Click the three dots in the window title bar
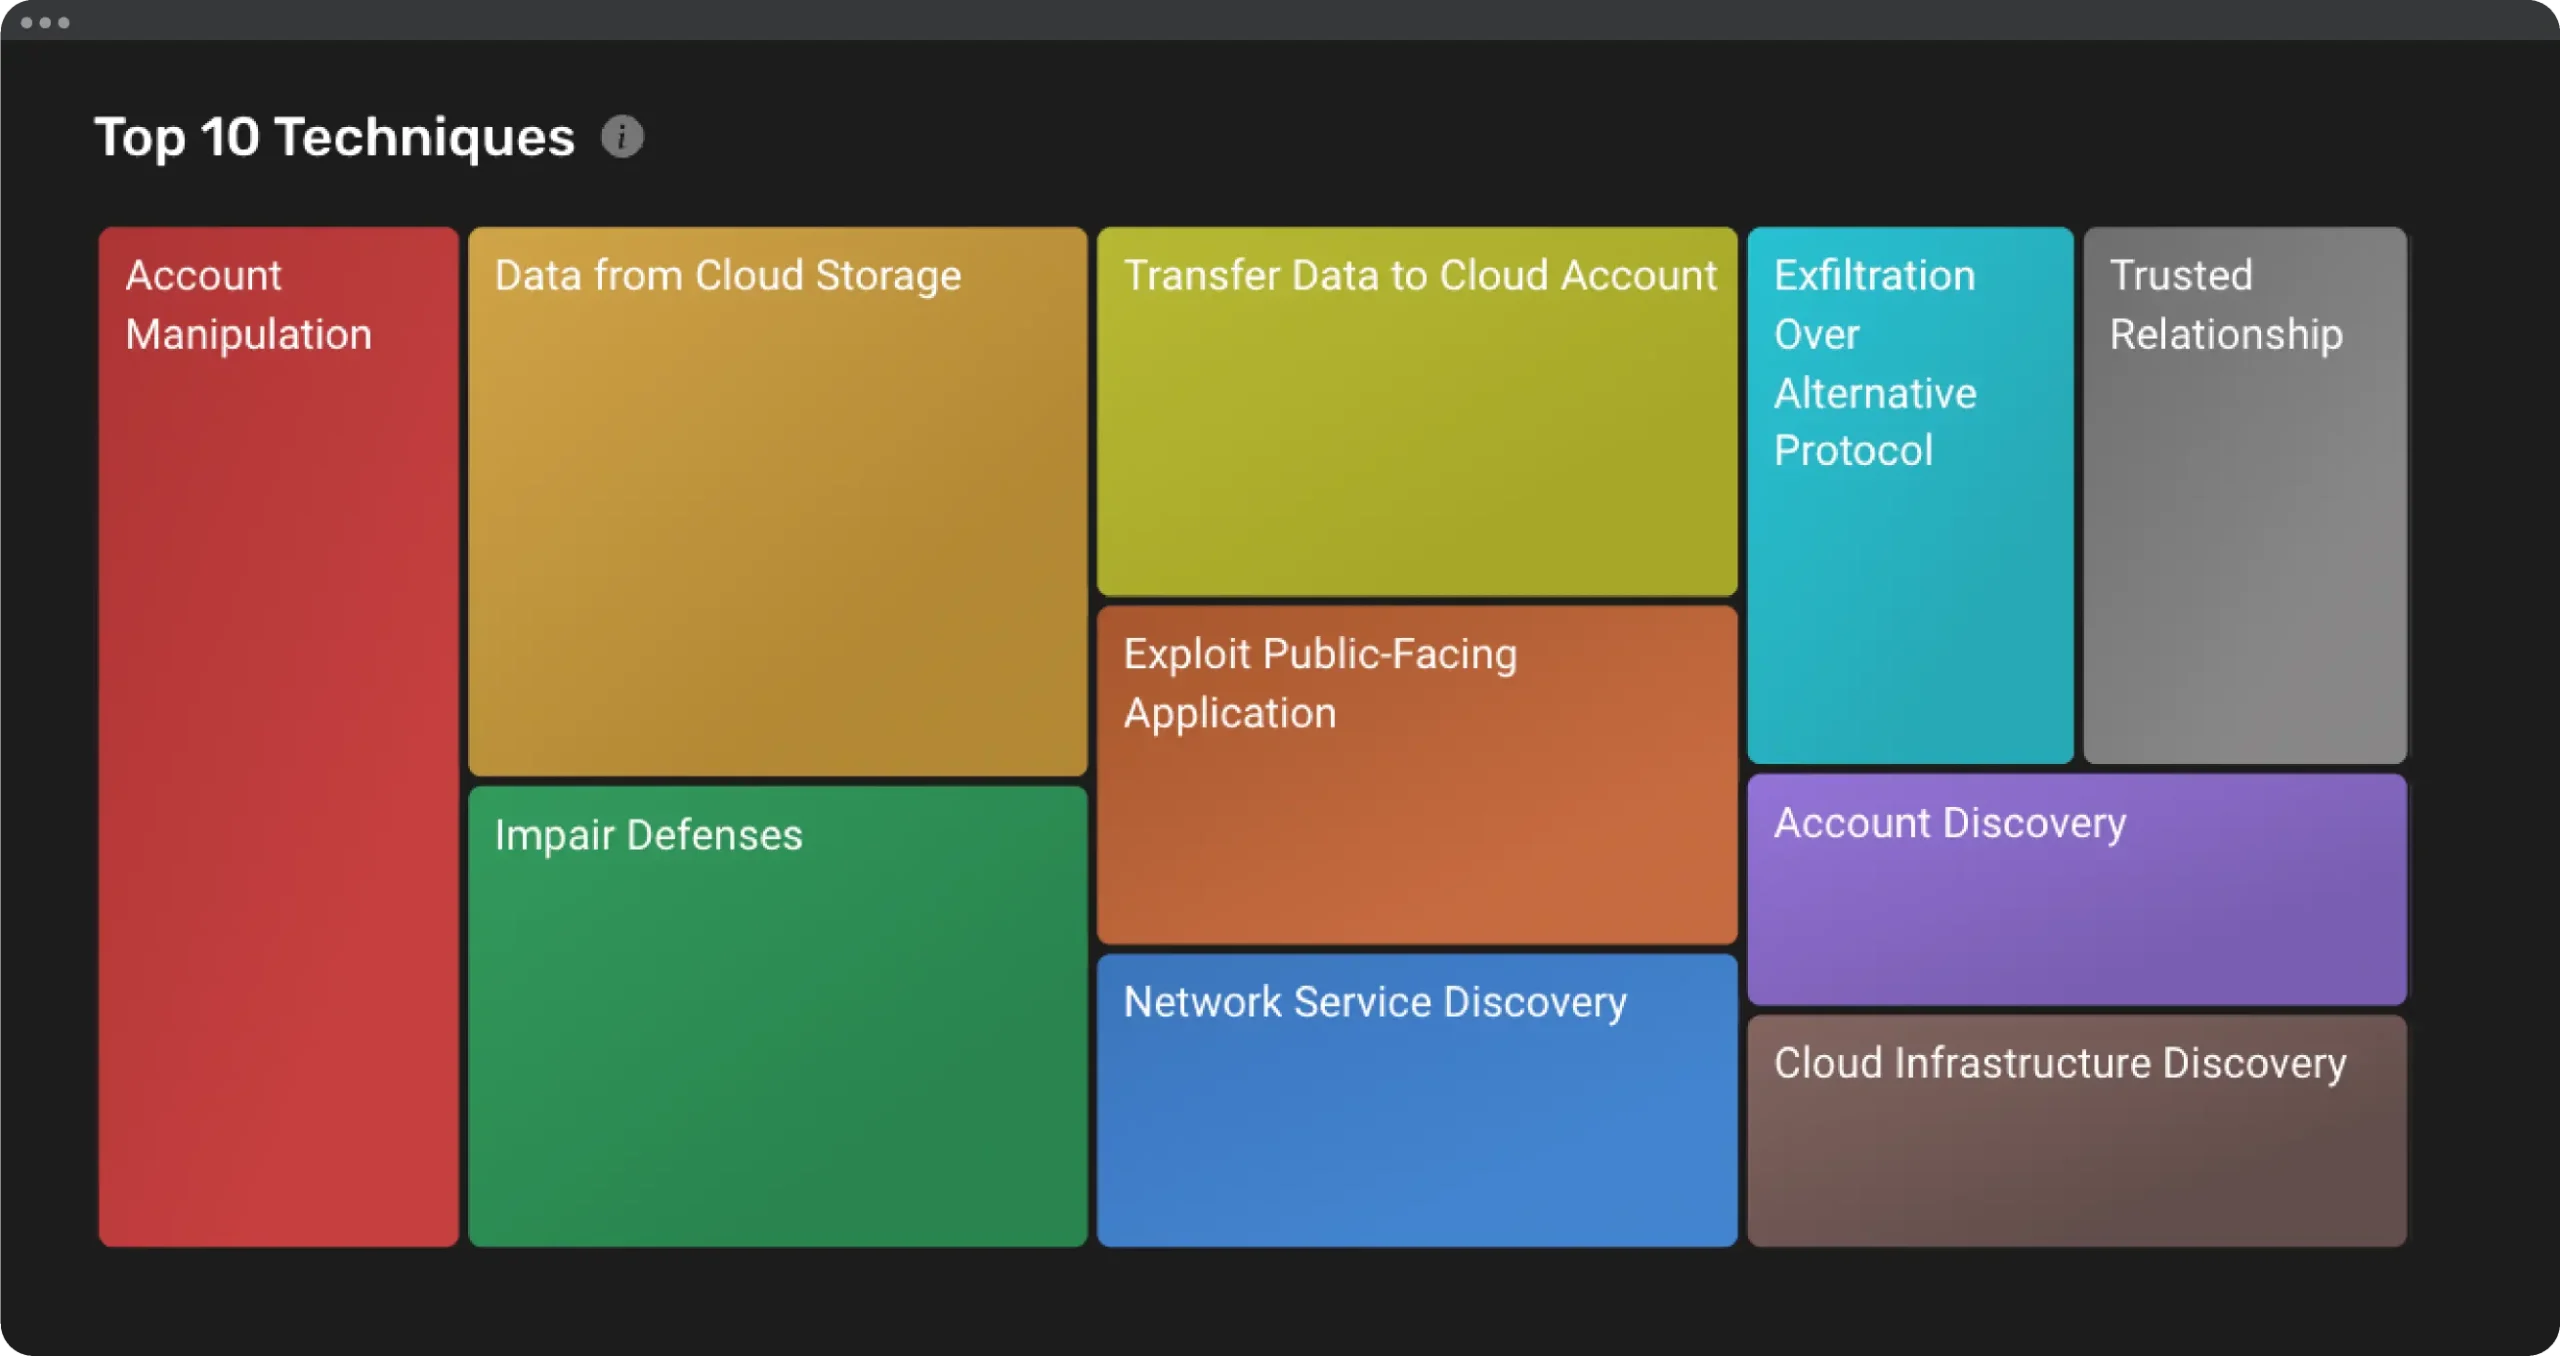Image resolution: width=2560 pixels, height=1356 pixels. [45, 22]
